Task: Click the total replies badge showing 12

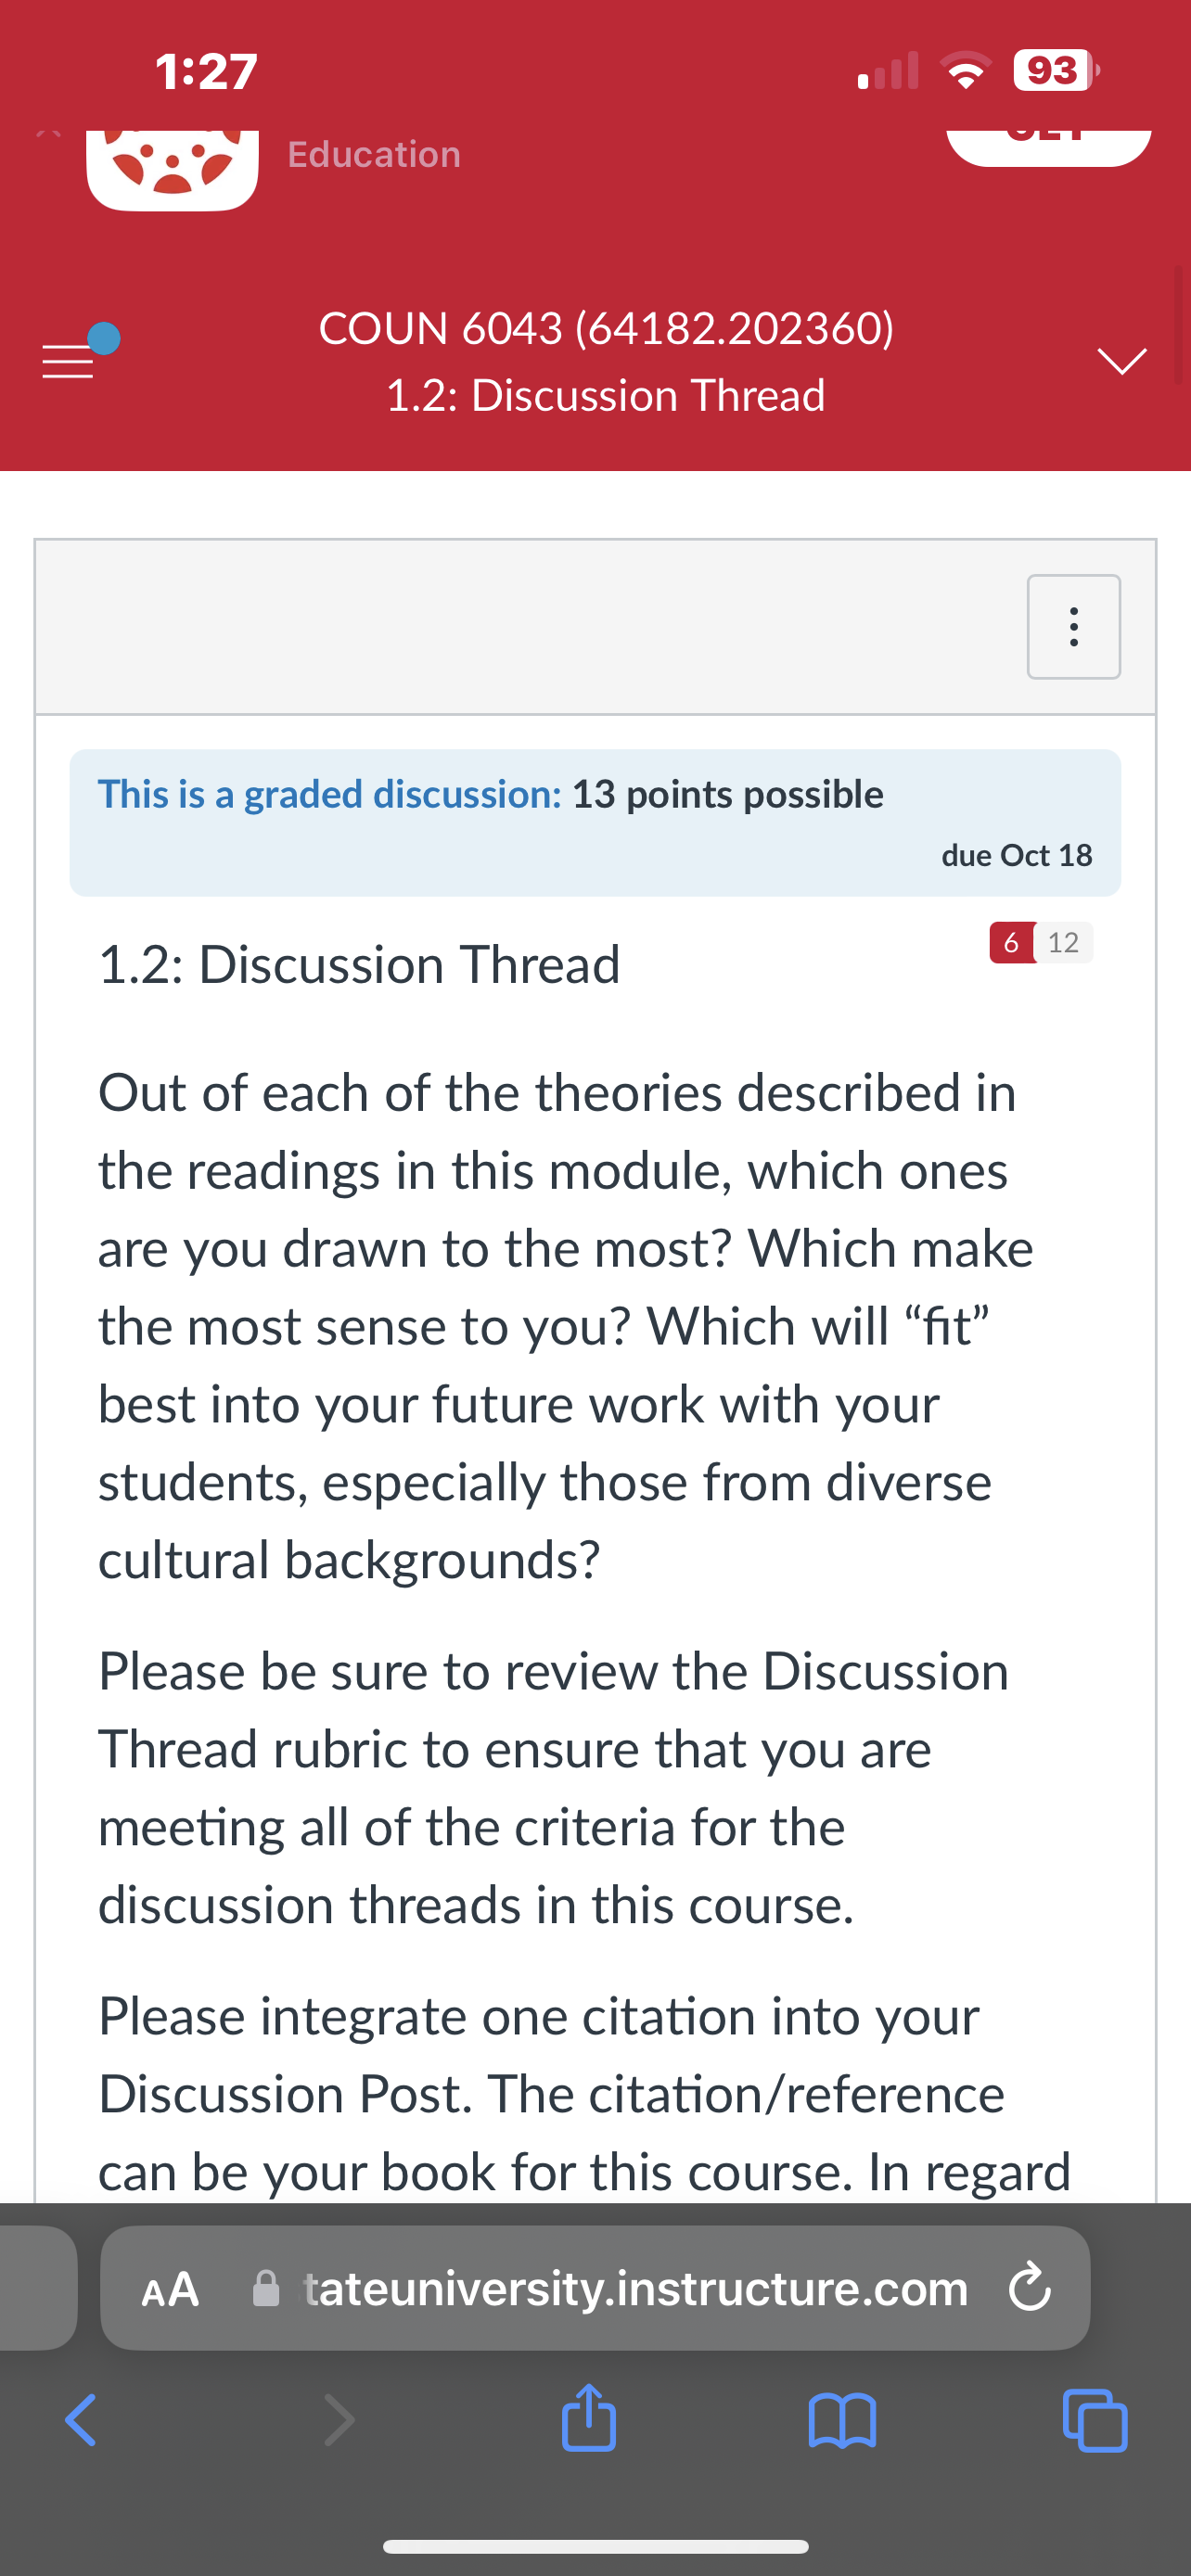Action: click(1063, 942)
